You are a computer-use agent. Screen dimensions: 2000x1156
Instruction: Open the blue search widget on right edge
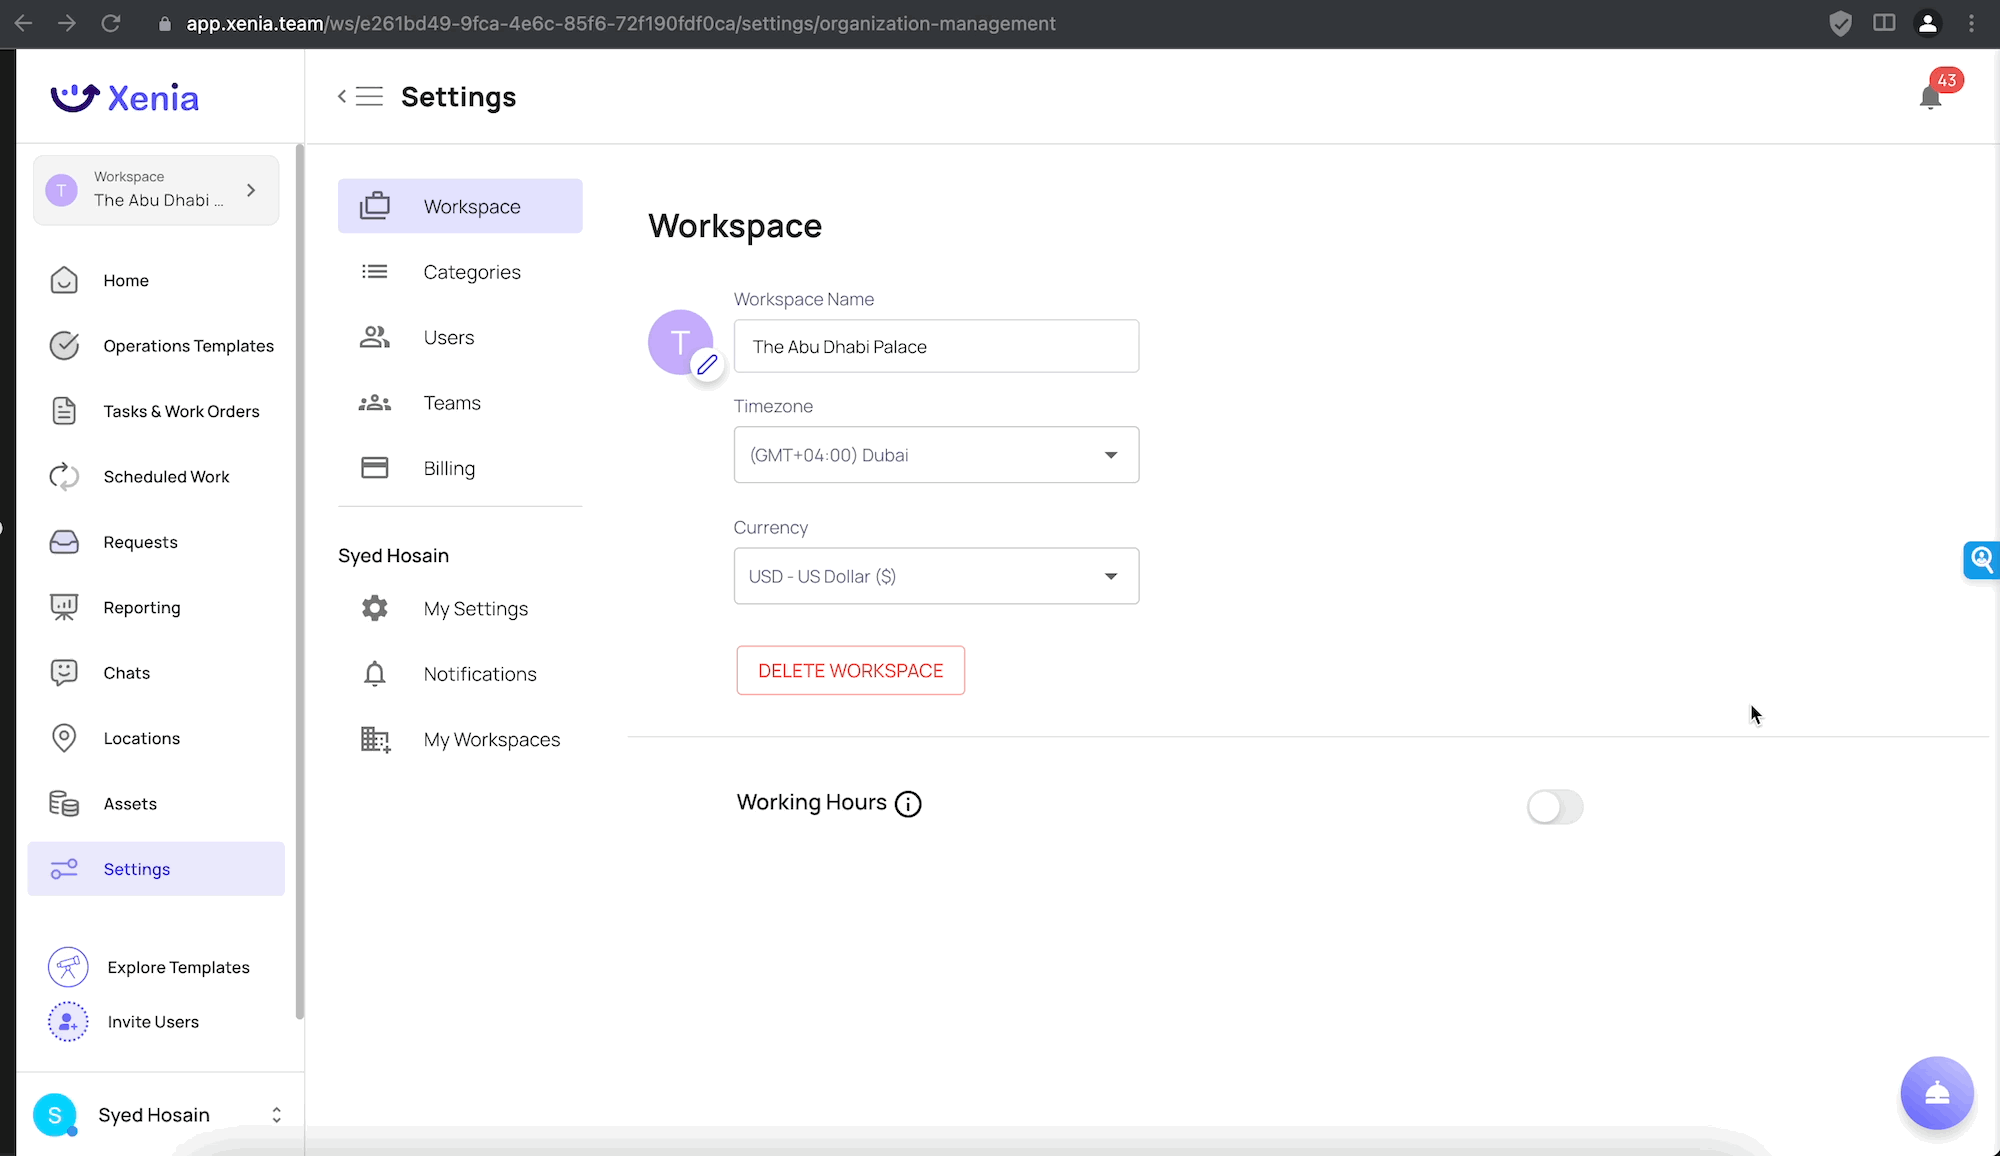coord(1981,560)
